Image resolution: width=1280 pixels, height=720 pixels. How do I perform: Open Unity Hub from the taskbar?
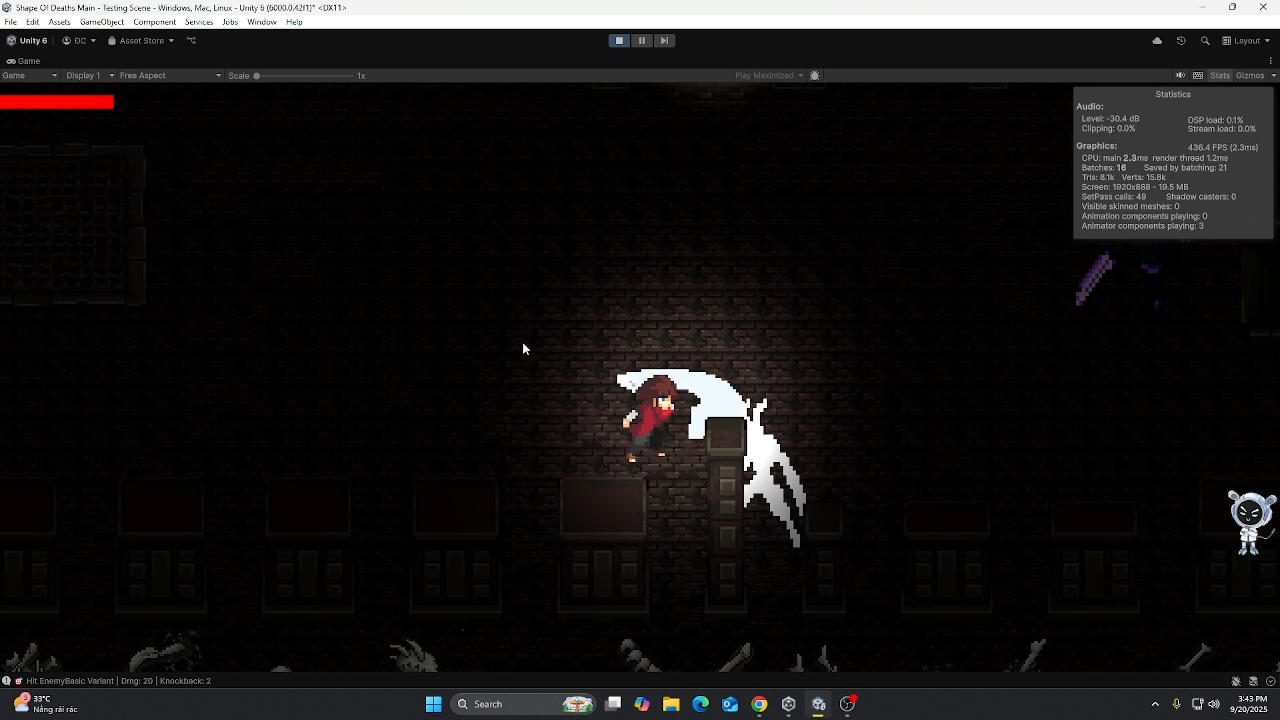(x=788, y=704)
